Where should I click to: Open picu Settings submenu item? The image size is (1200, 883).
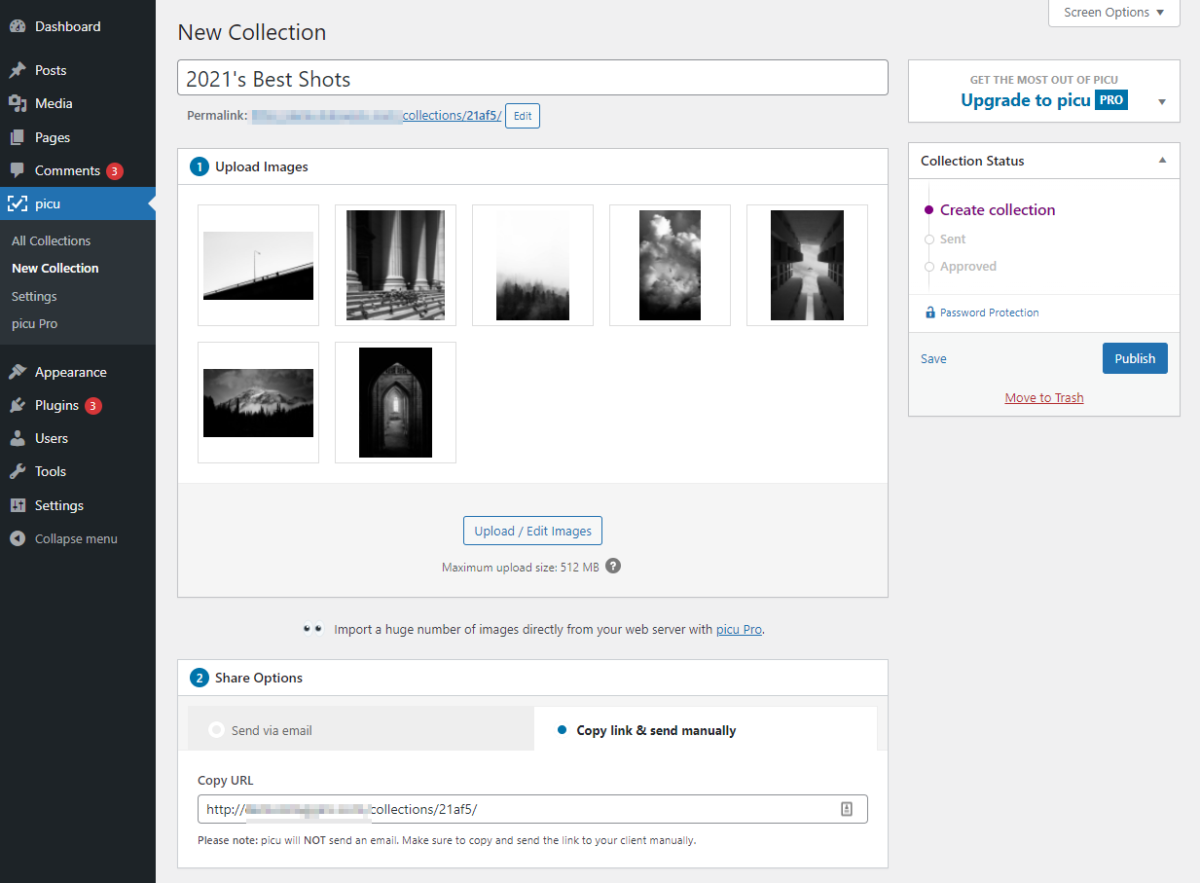click(34, 297)
